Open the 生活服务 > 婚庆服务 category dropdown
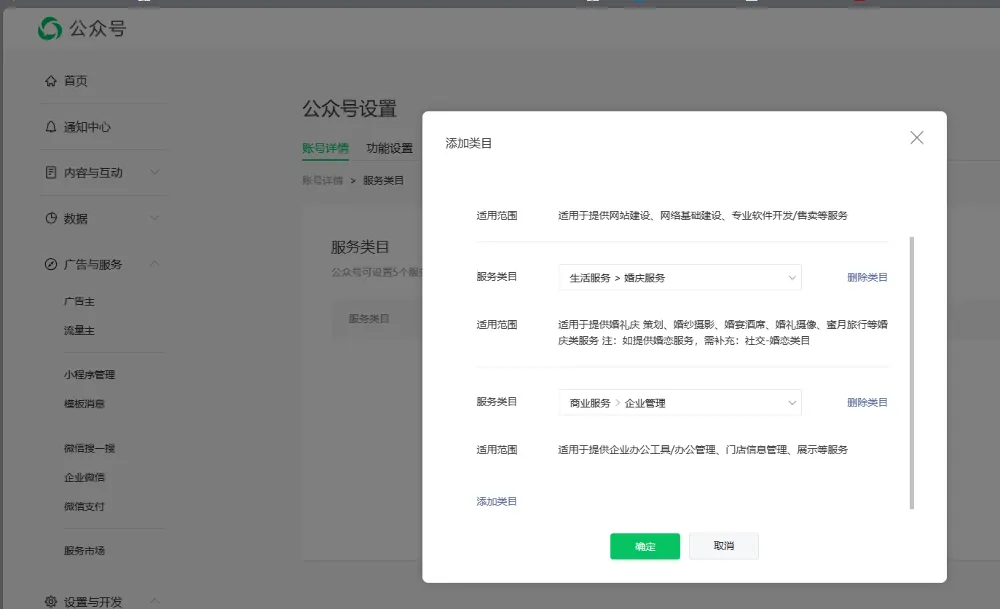Image resolution: width=1000 pixels, height=609 pixels. (679, 278)
